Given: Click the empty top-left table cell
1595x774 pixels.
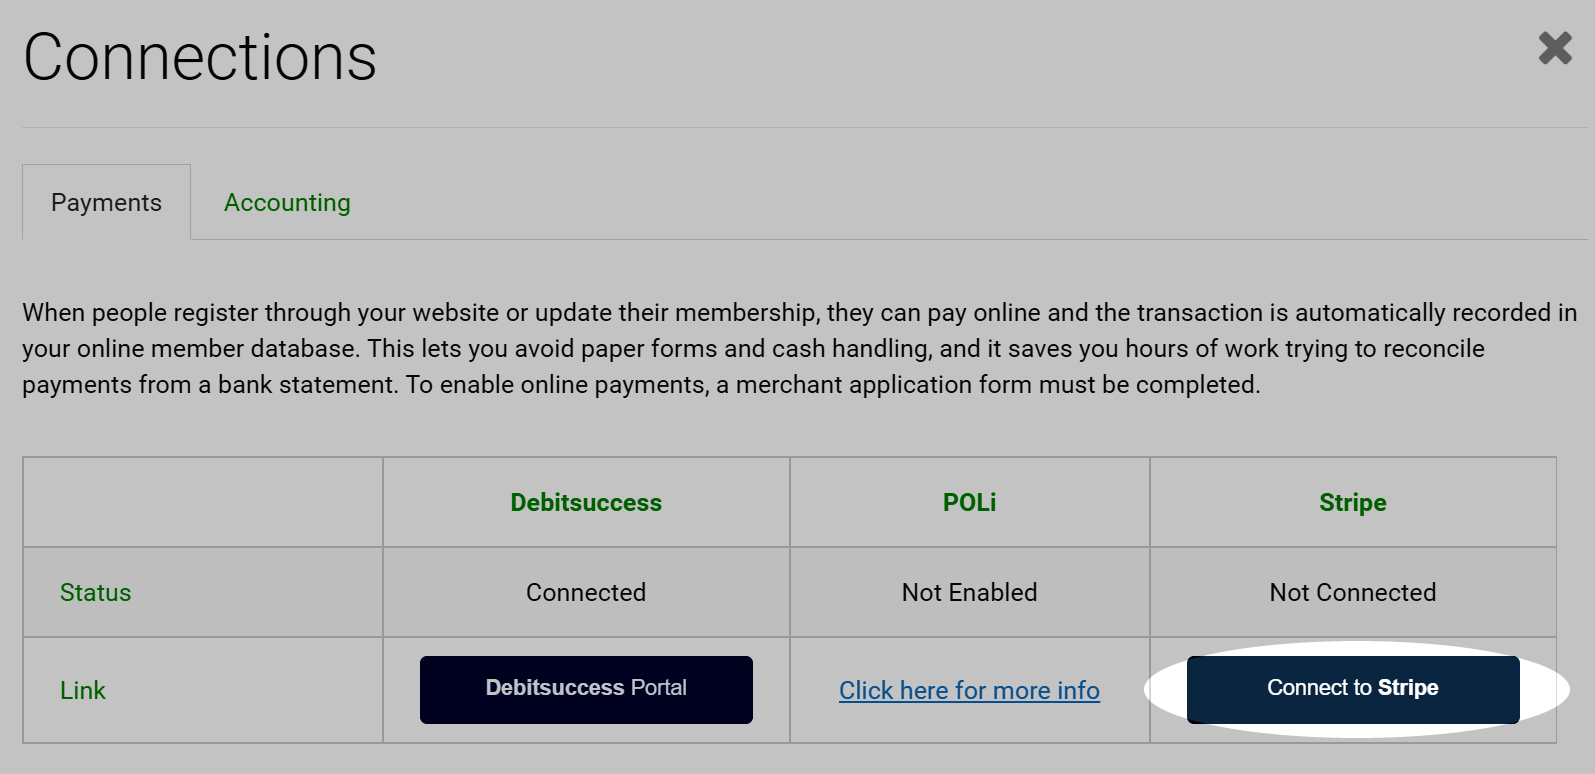Looking at the screenshot, I should click(203, 502).
